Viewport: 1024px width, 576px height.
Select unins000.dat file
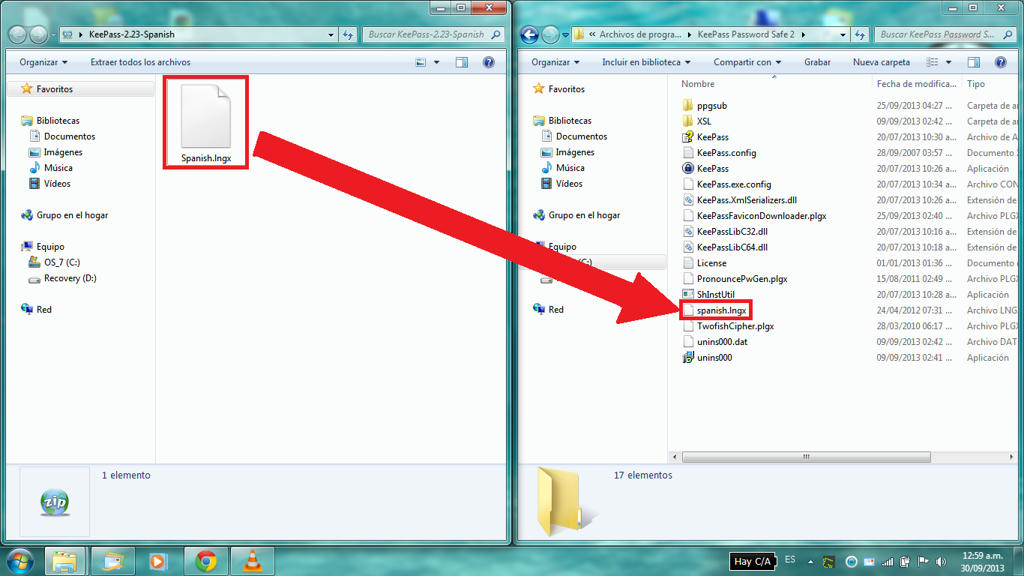point(722,342)
